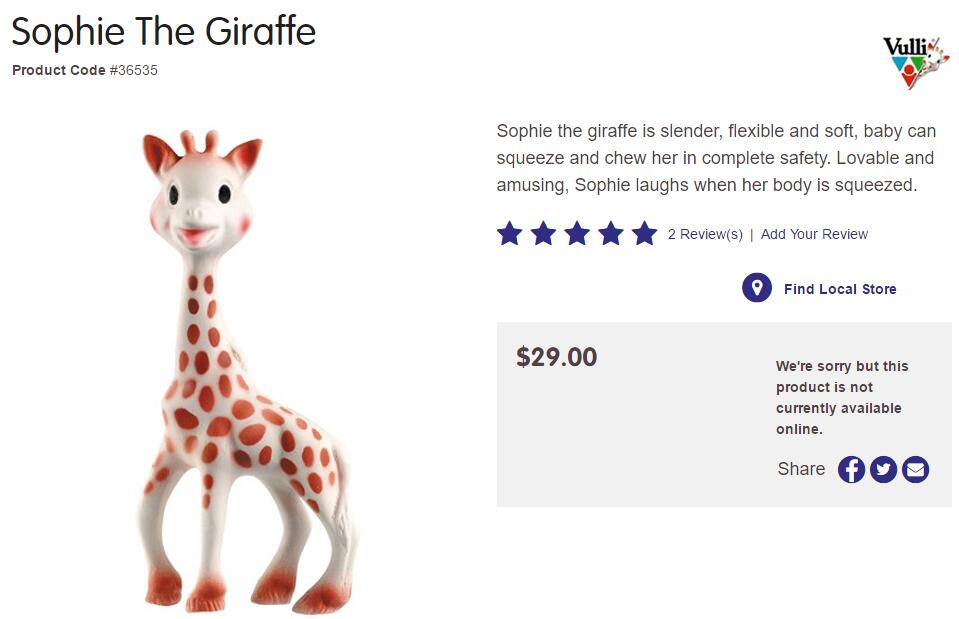Viewport: 959px width, 619px height.
Task: Click the third rating star
Action: tap(577, 234)
